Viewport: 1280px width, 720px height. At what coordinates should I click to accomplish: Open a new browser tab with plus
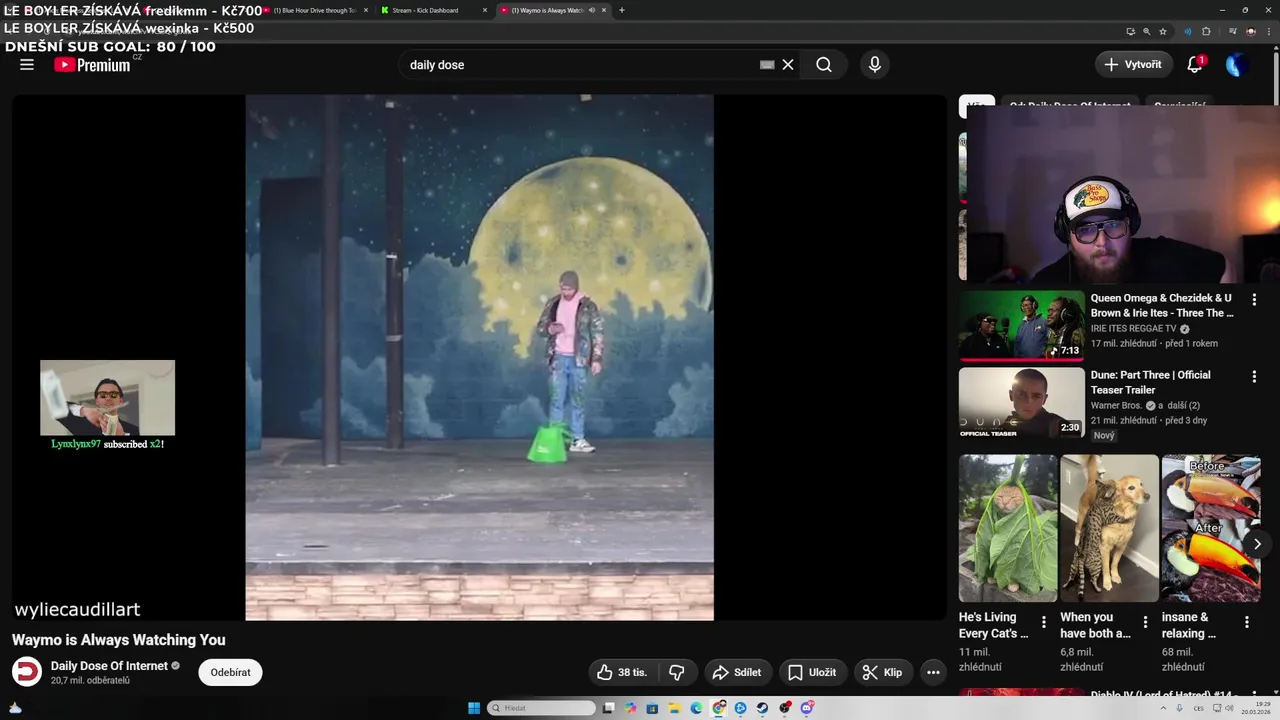click(x=622, y=10)
